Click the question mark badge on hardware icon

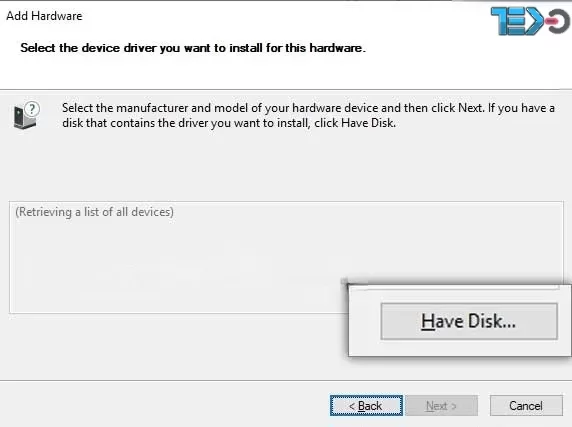coord(32,109)
